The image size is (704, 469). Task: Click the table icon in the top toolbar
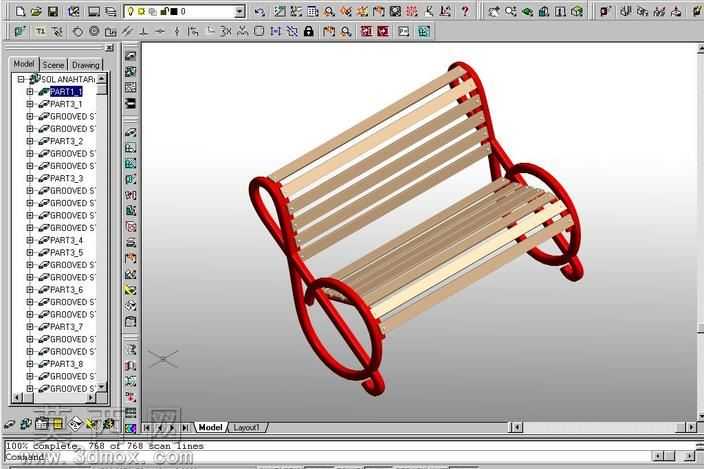(x=313, y=11)
